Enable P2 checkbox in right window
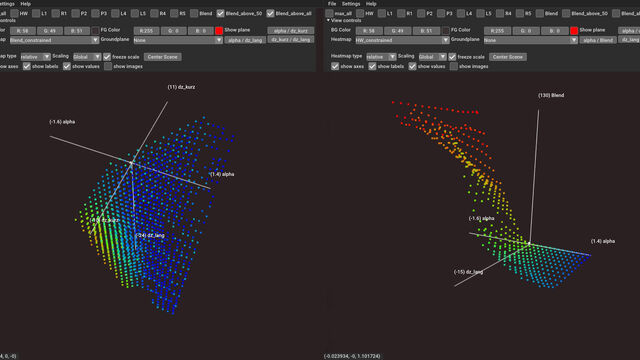The height and width of the screenshot is (360, 640). click(421, 13)
